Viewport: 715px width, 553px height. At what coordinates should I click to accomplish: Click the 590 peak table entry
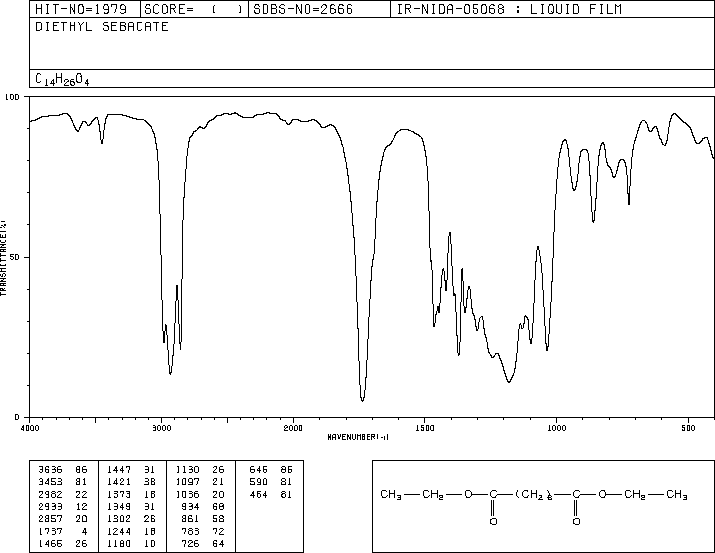271,482
